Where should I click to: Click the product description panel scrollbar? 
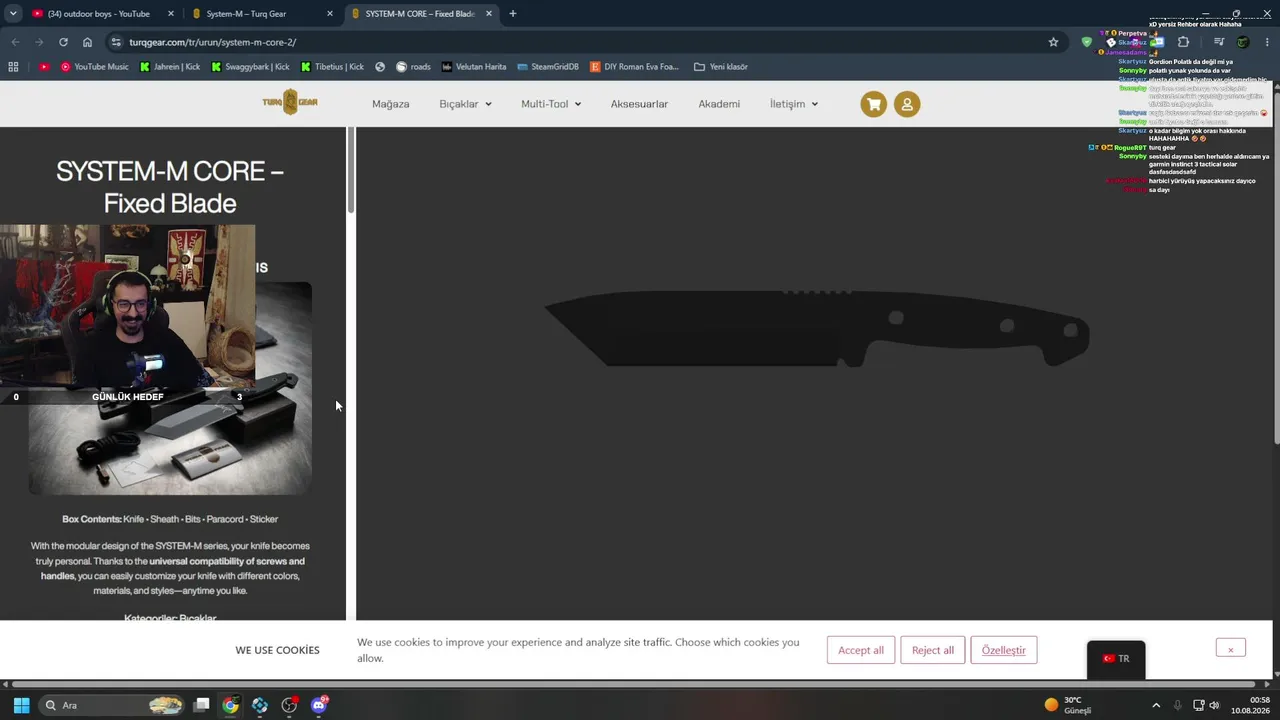(x=350, y=170)
